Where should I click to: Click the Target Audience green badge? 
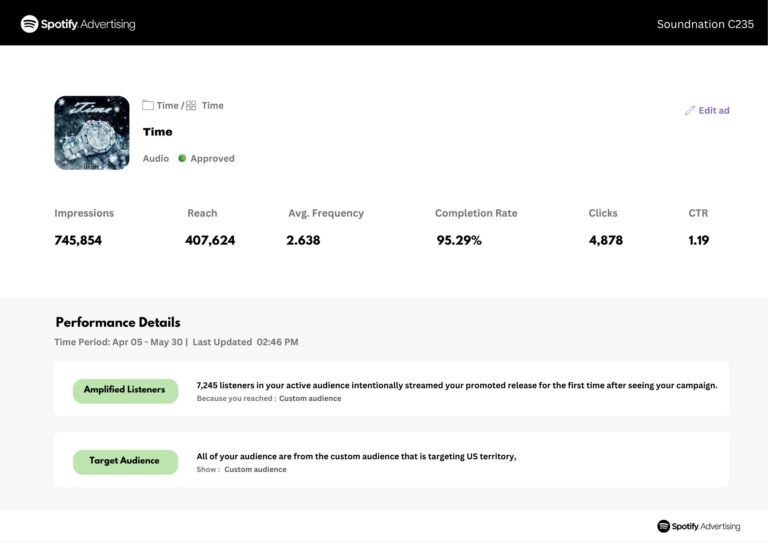click(x=125, y=461)
